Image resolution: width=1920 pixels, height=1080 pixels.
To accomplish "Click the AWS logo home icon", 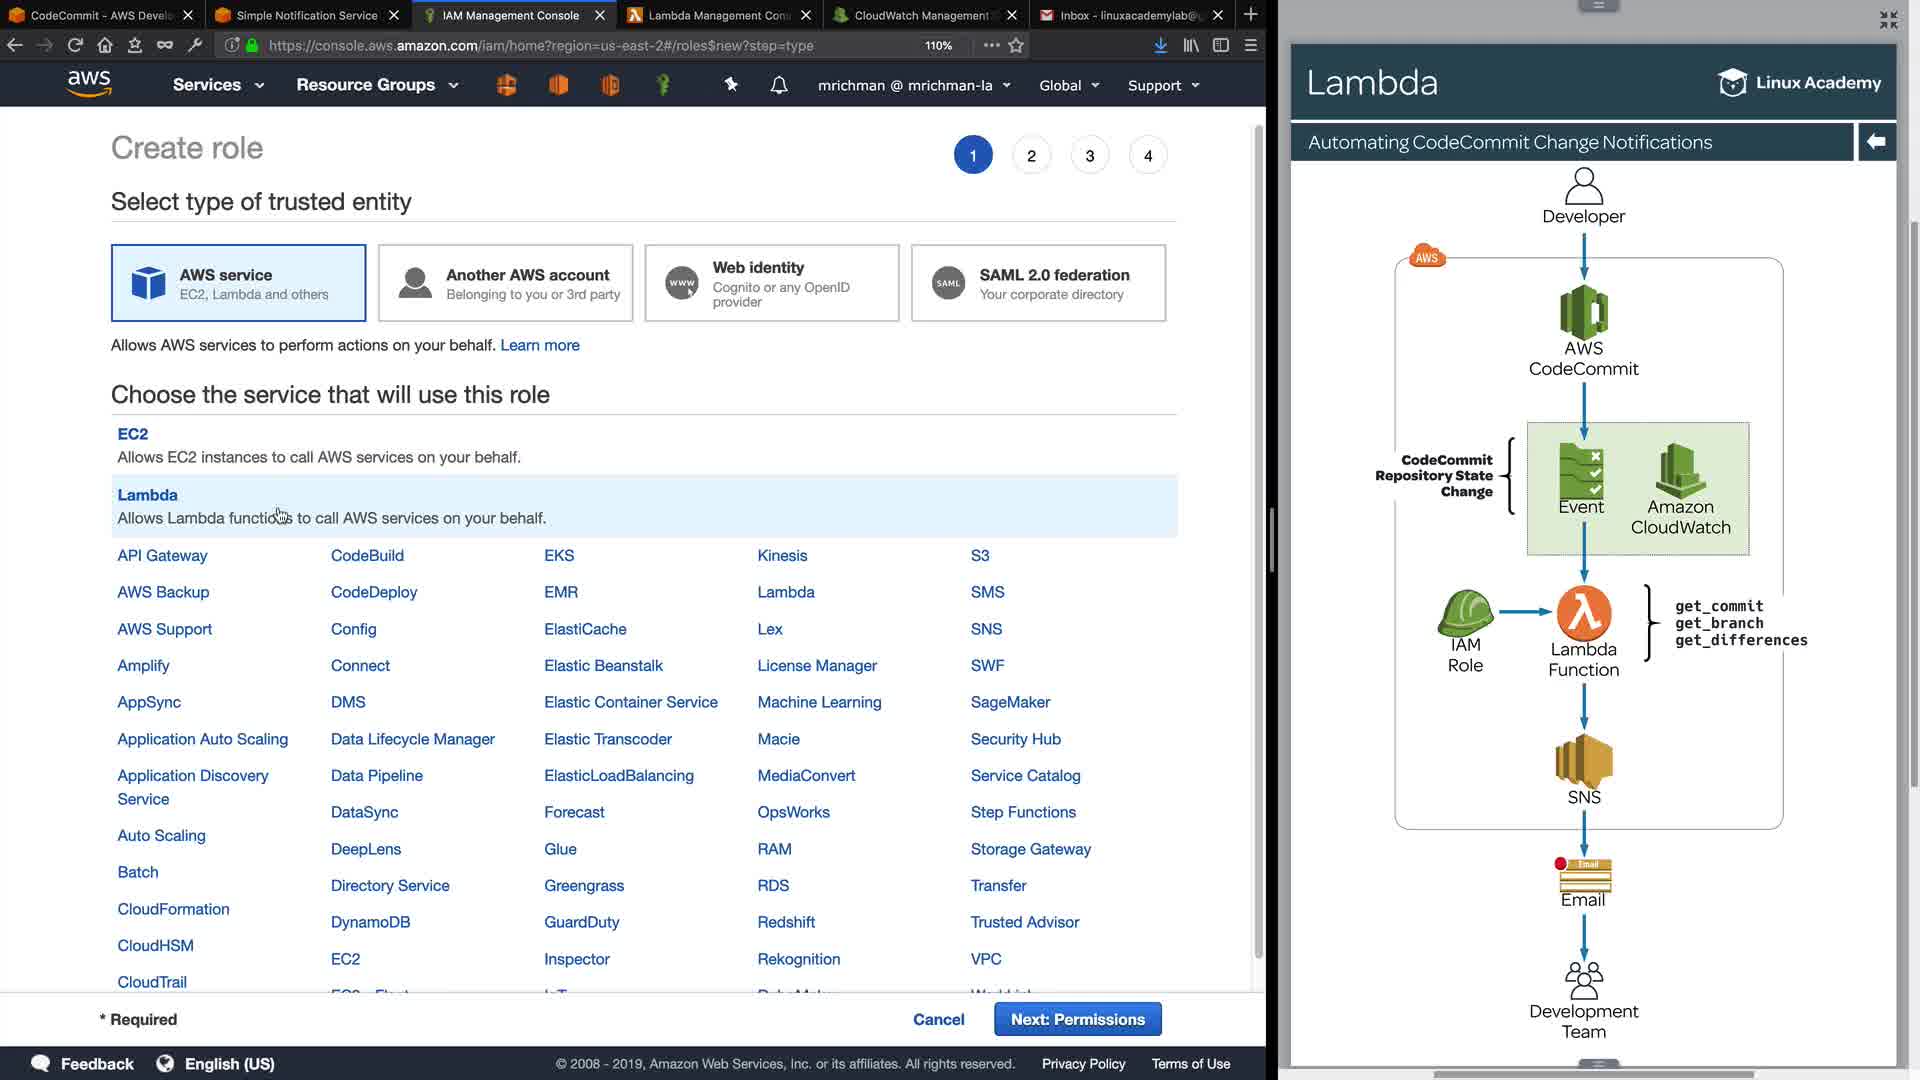I will [x=89, y=84].
